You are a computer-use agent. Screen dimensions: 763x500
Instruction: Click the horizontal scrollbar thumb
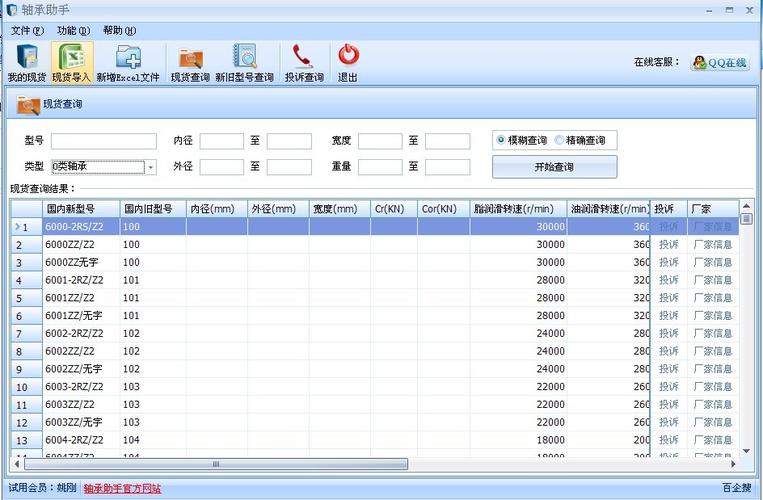click(x=216, y=464)
